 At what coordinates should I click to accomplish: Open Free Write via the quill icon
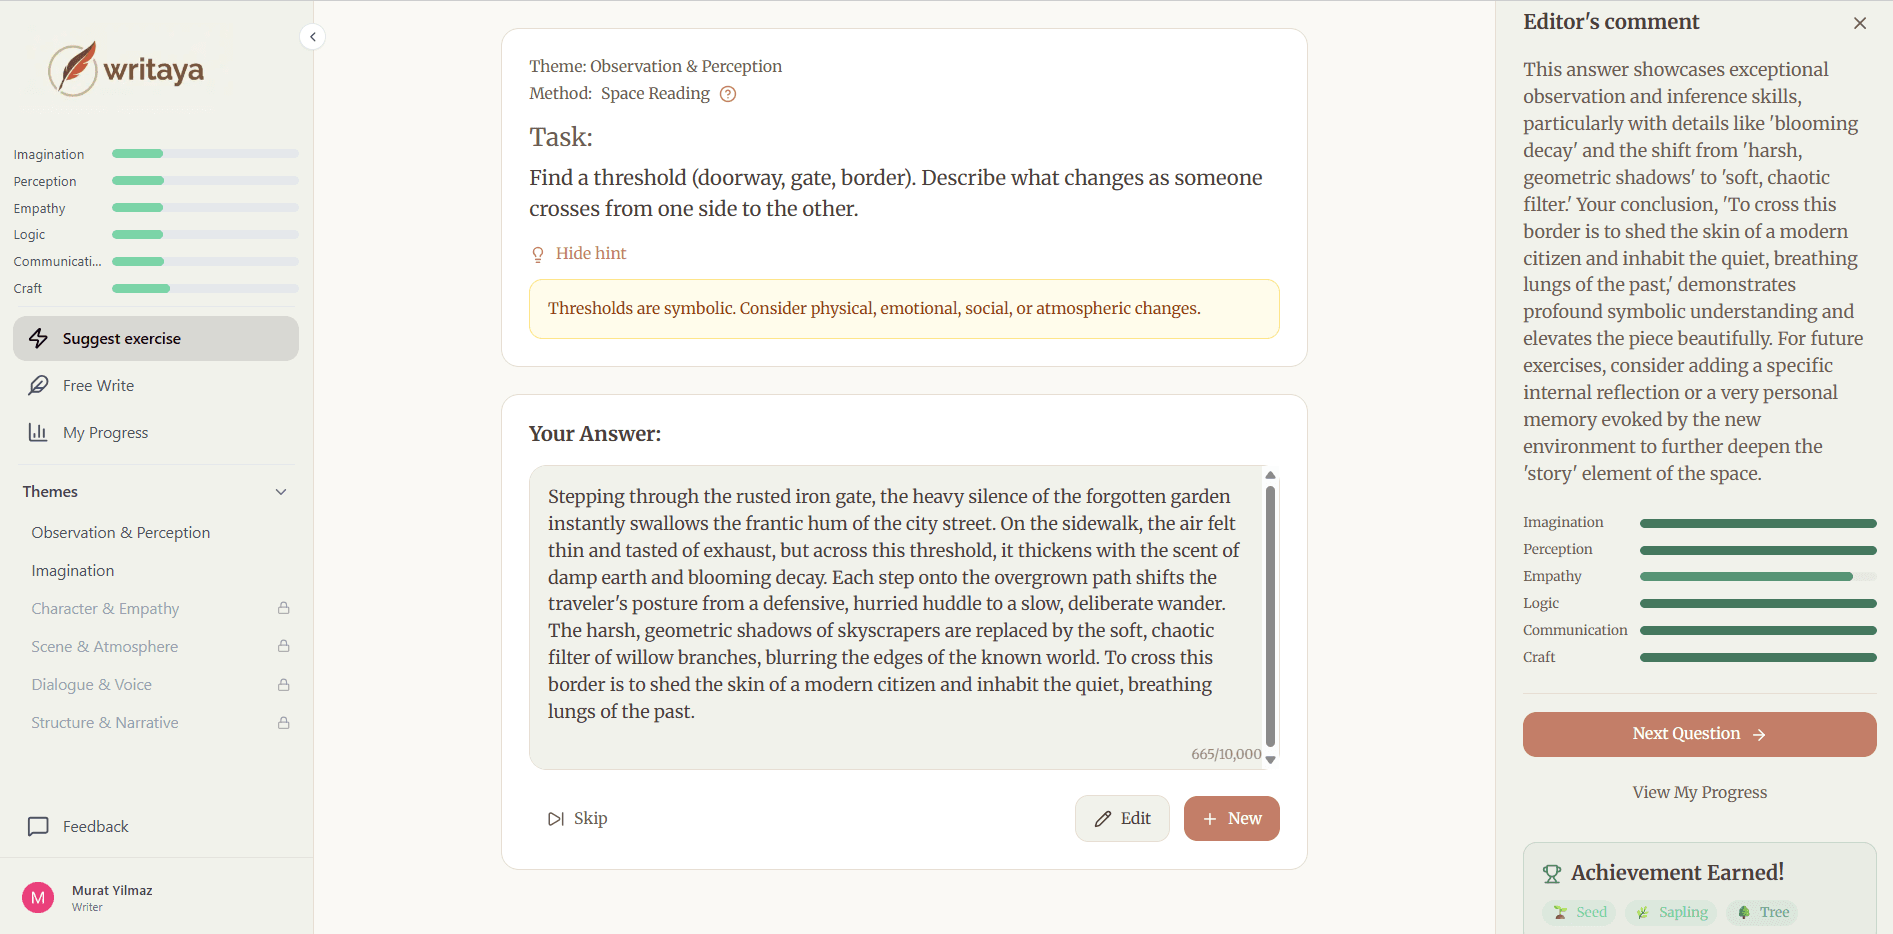click(38, 385)
